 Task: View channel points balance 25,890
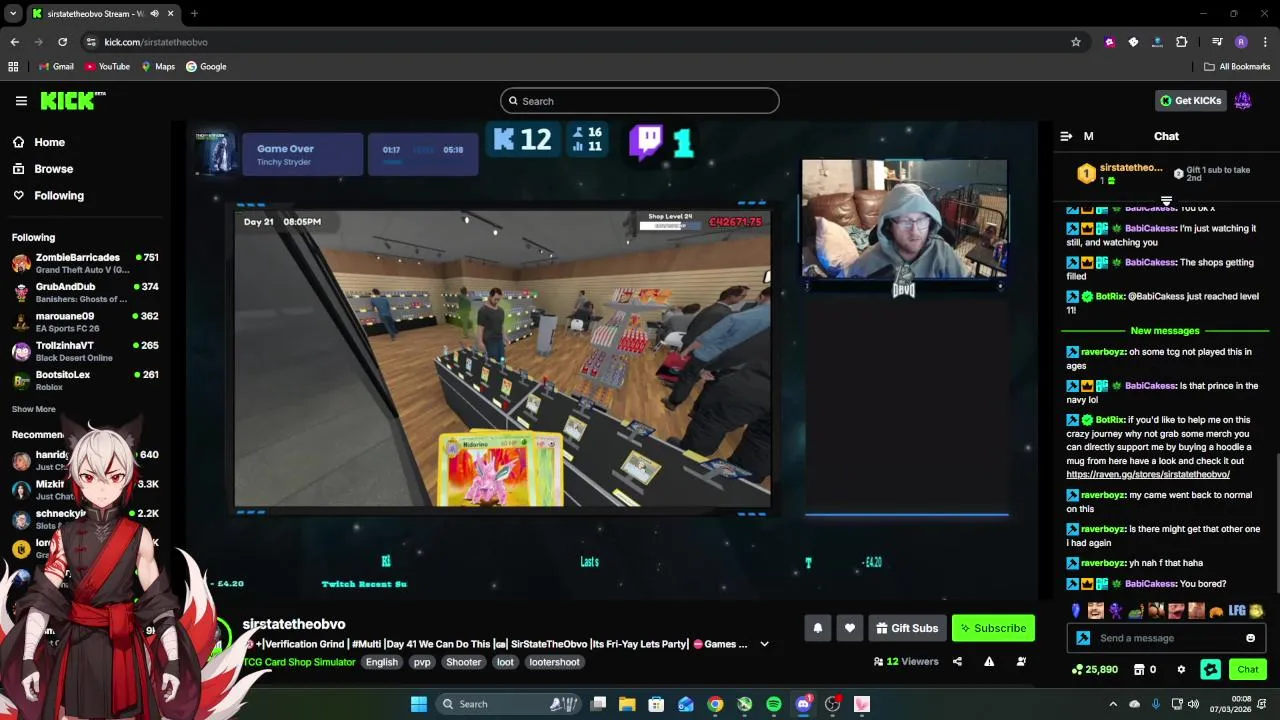coord(1094,670)
